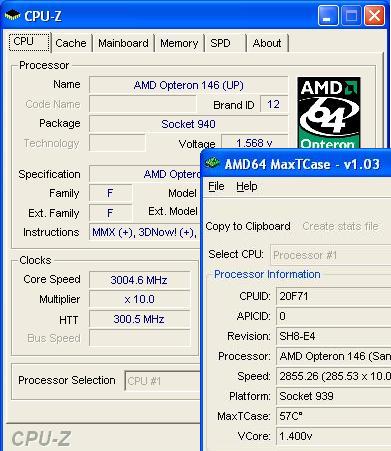This screenshot has width=391, height=451.
Task: Click the CPU-Z chip icon in title bar
Action: point(12,15)
